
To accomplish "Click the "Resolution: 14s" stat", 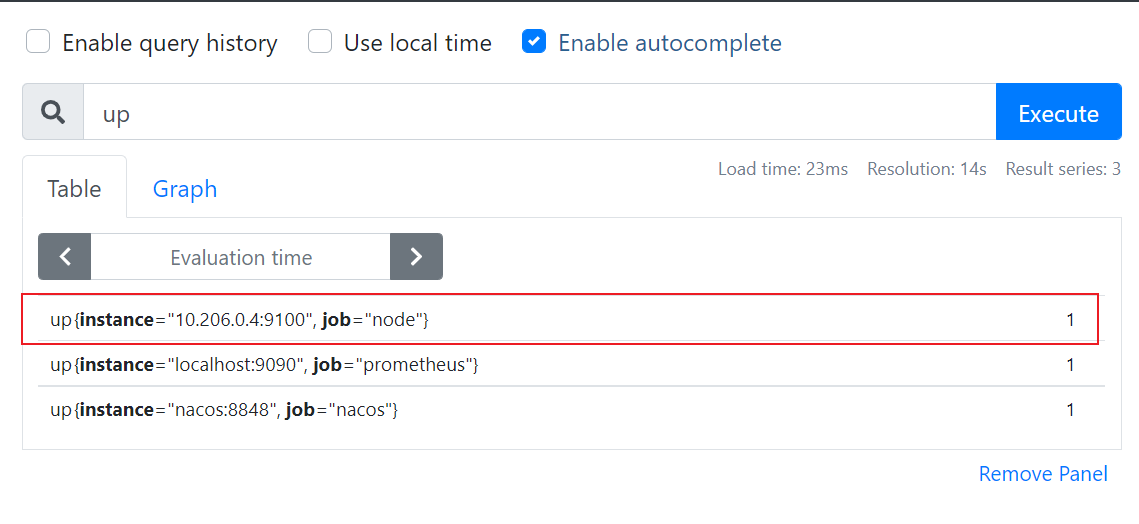I will [927, 169].
